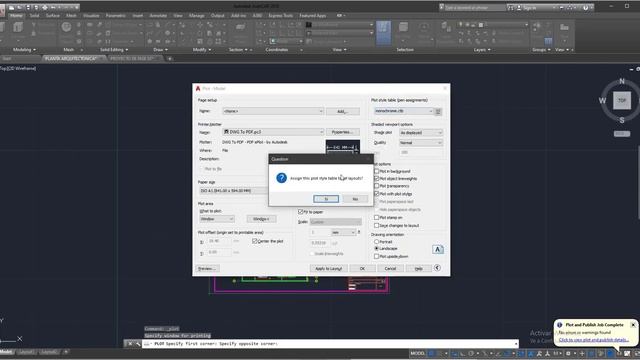
Task: Open the plot style table editor icon
Action: (x=438, y=111)
